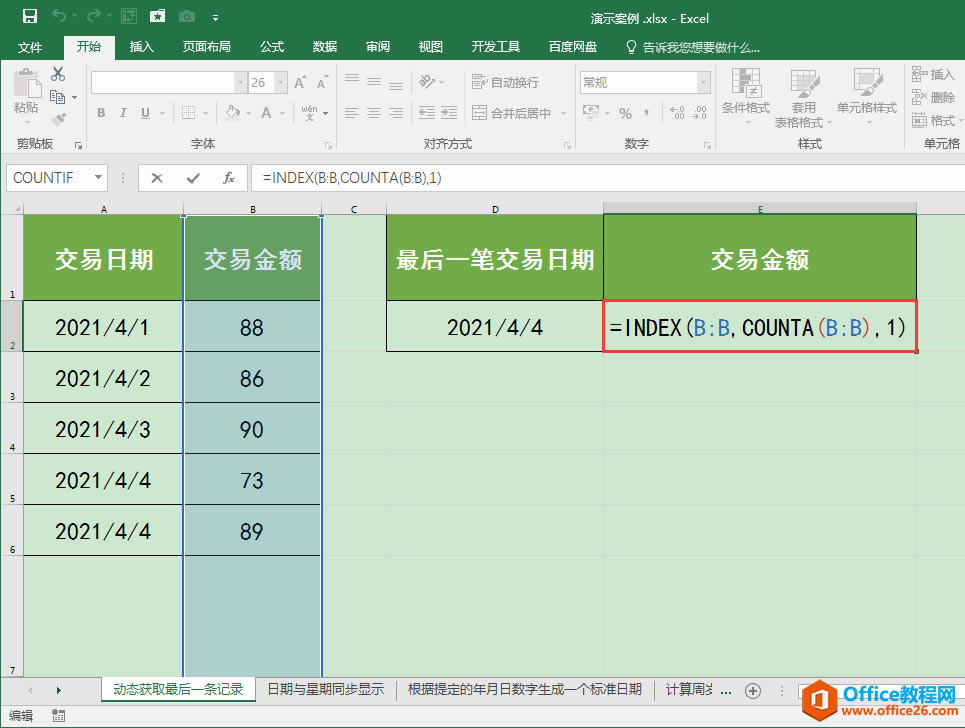Click the percent style icon
Image resolution: width=965 pixels, height=728 pixels.
626,113
